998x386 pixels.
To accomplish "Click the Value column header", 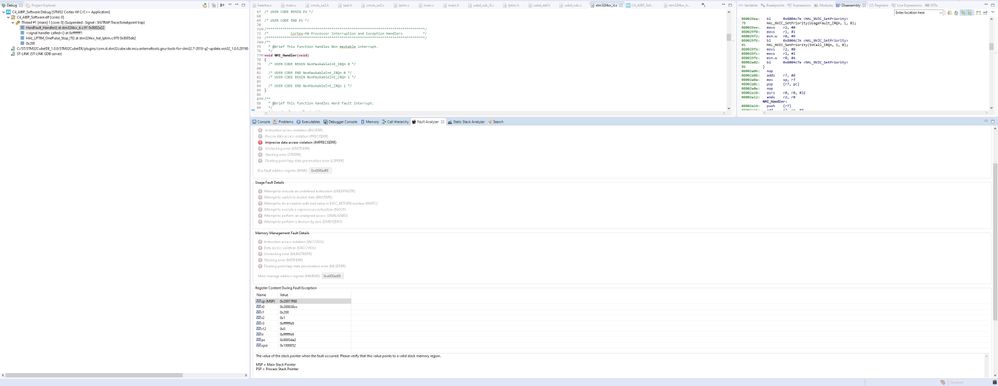I will (x=284, y=295).
